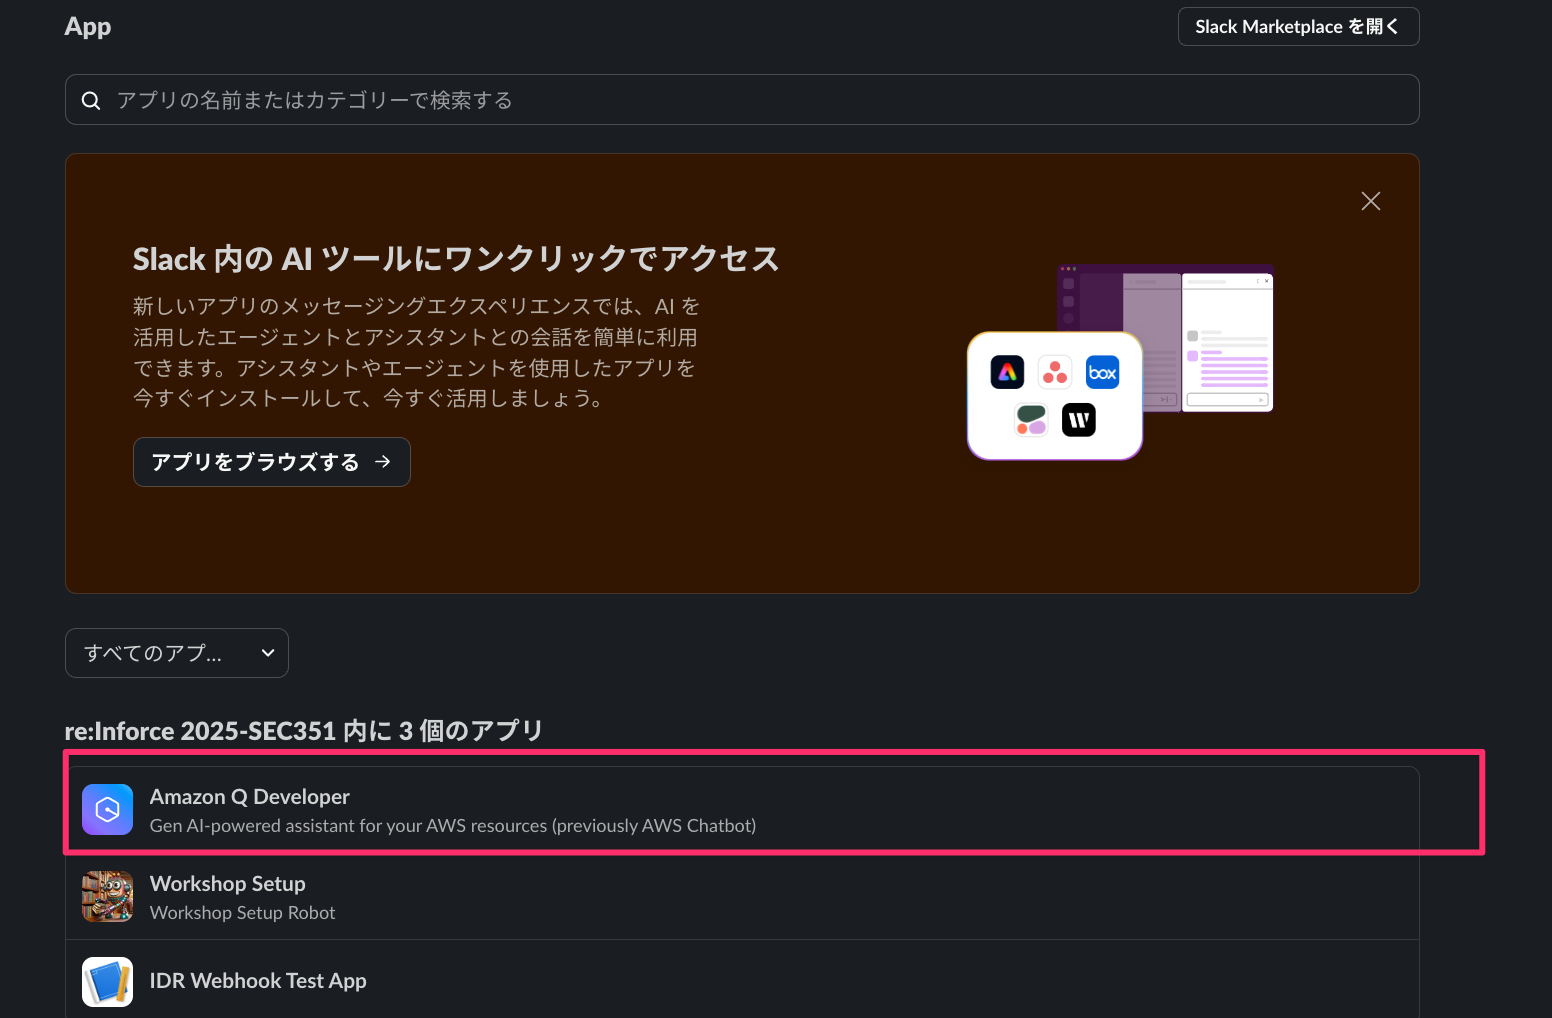This screenshot has height=1018, width=1552.
Task: Click the search magnifier icon
Action: click(x=91, y=100)
